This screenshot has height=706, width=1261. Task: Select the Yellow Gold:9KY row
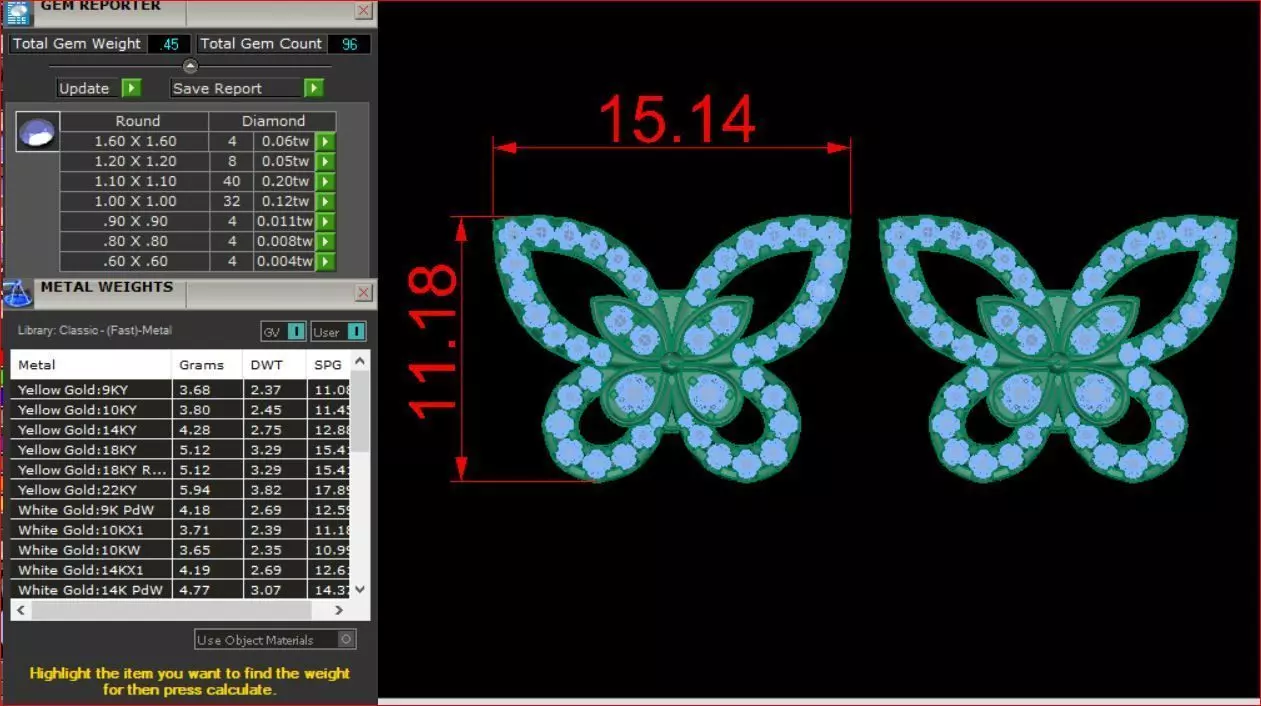tap(182, 390)
